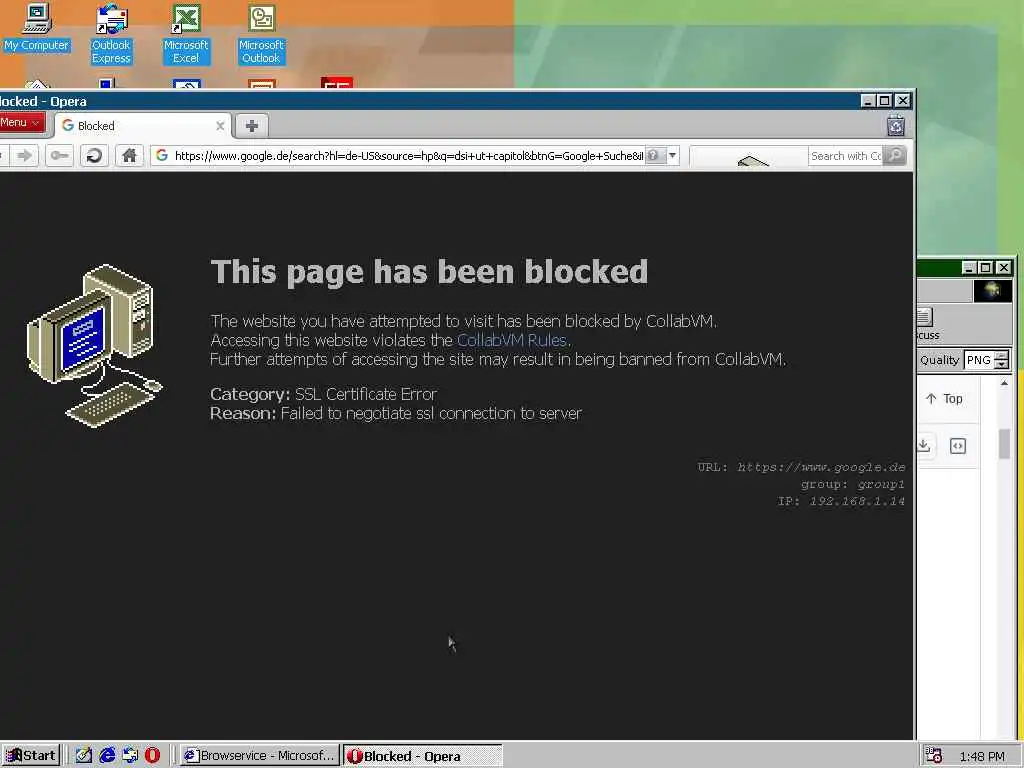Reload the page with refresh button

tap(94, 155)
